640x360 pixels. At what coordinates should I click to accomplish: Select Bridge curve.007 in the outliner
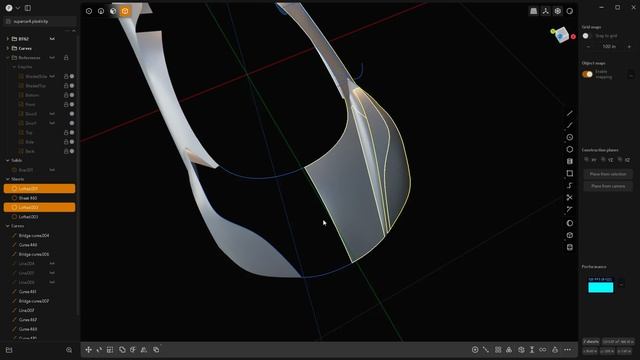pos(40,301)
